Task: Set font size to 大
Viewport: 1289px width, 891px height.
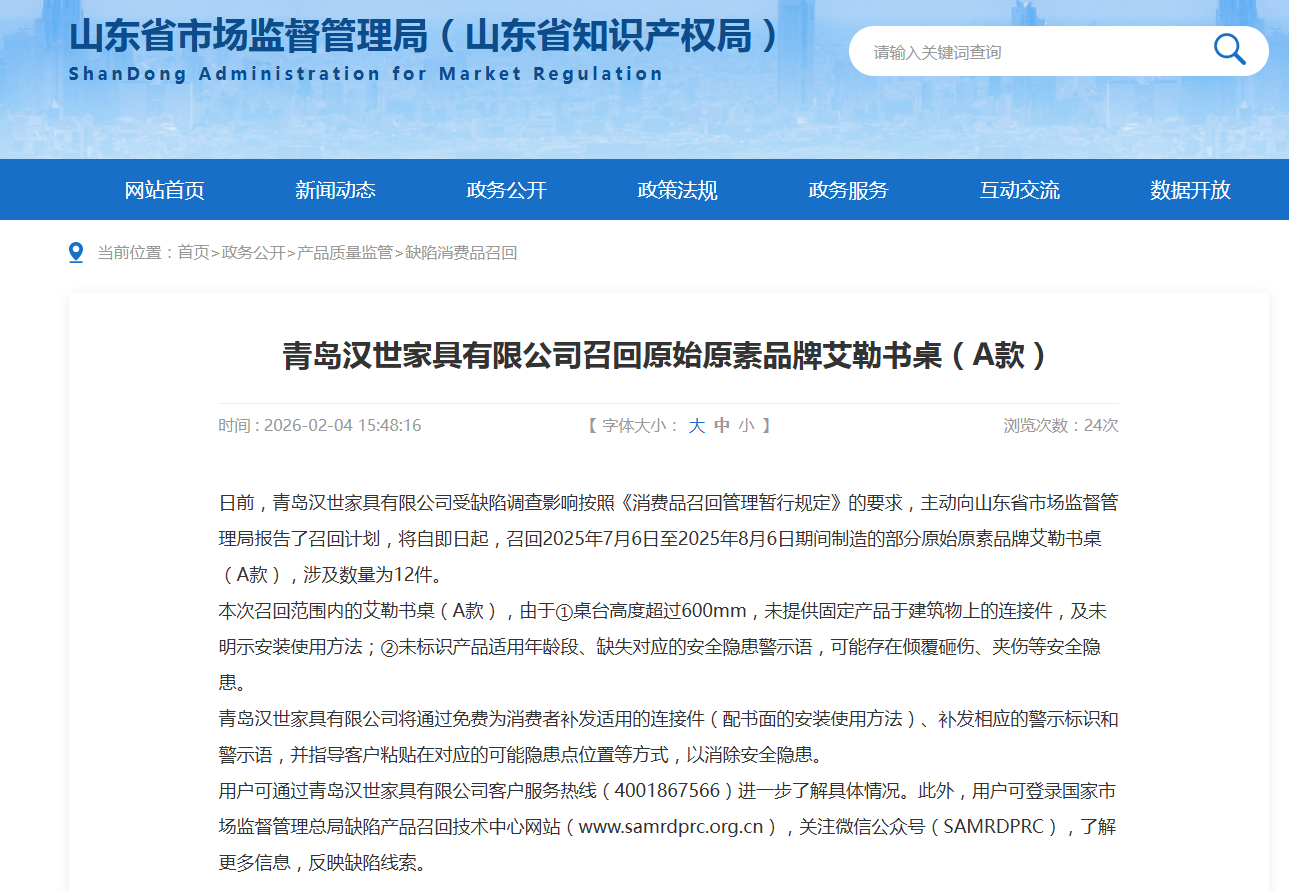Action: pos(696,426)
